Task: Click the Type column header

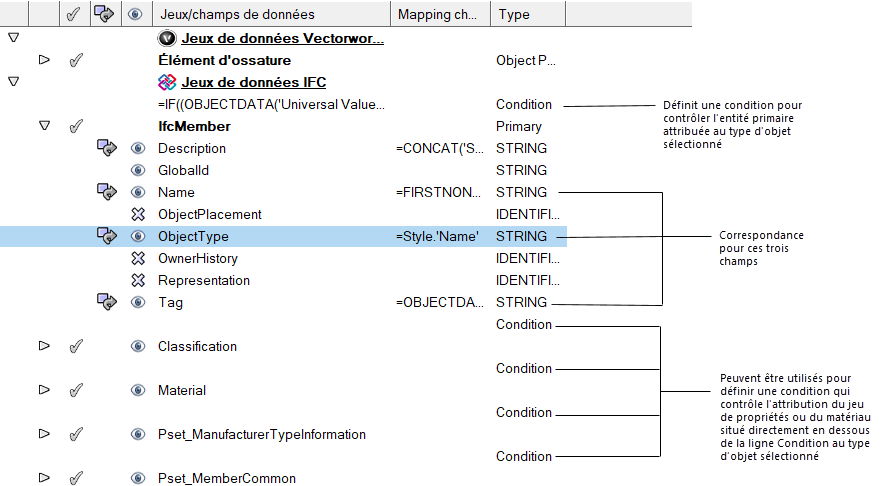Action: tap(528, 14)
